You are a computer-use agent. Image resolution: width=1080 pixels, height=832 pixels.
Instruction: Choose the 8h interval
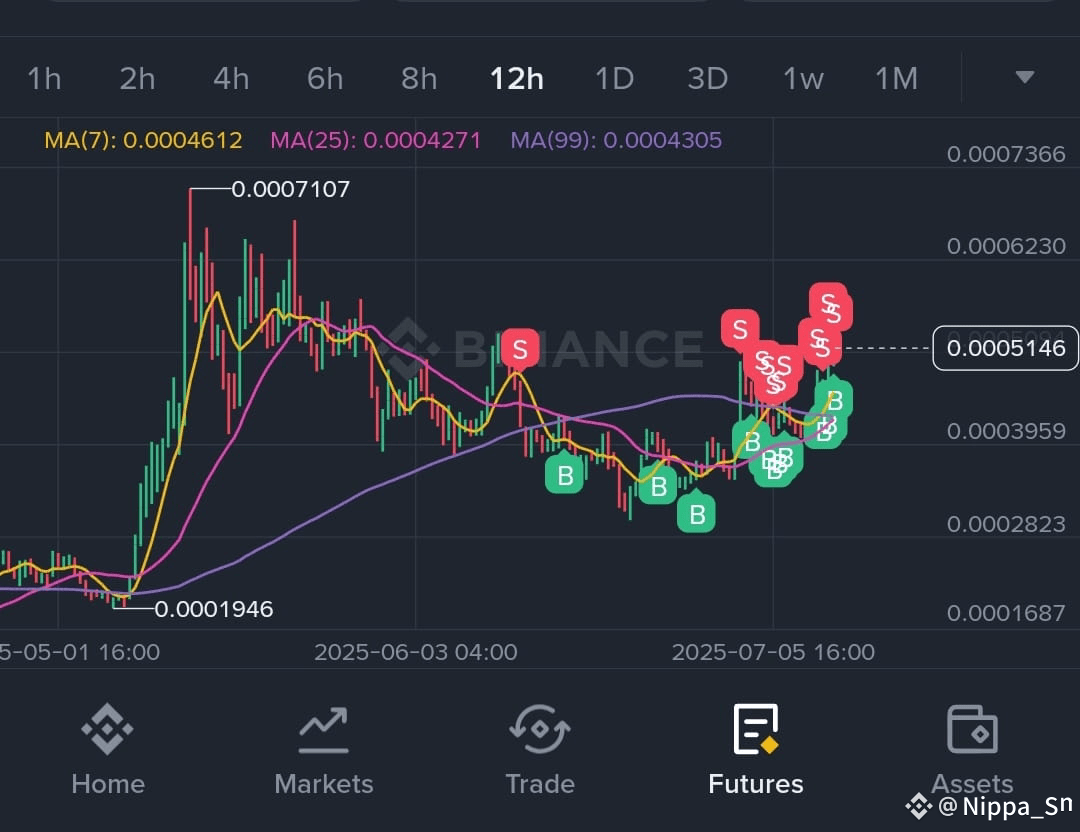pos(419,79)
